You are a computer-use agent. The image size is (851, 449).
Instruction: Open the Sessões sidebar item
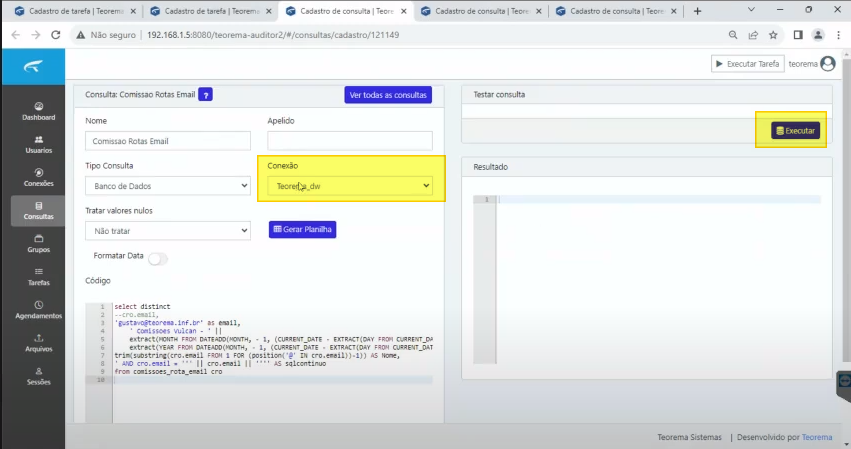tap(39, 376)
